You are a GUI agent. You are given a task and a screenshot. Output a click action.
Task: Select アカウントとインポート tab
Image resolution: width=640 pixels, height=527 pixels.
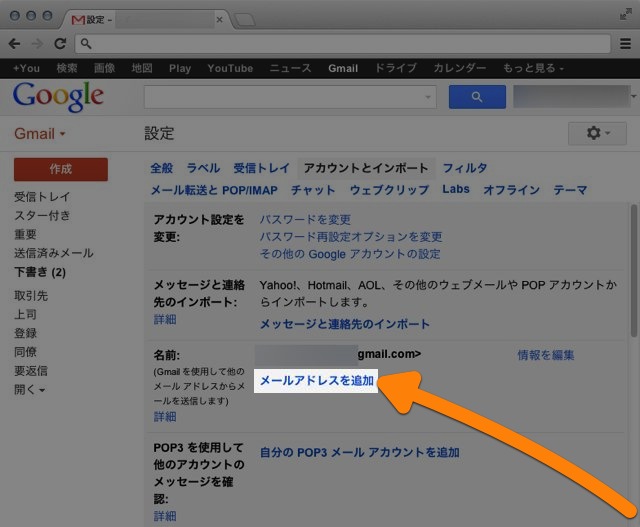366,168
